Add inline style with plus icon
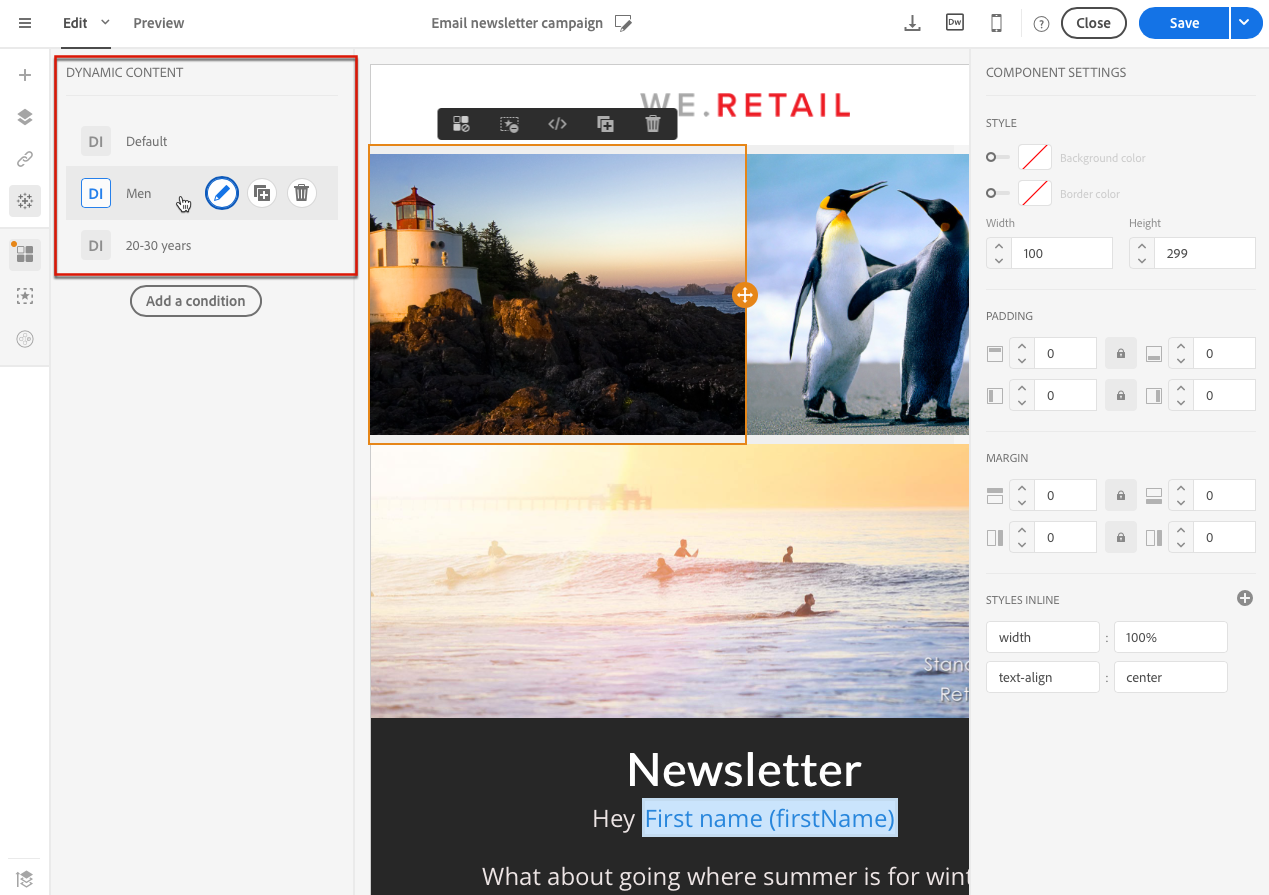This screenshot has width=1269, height=895. tap(1245, 598)
